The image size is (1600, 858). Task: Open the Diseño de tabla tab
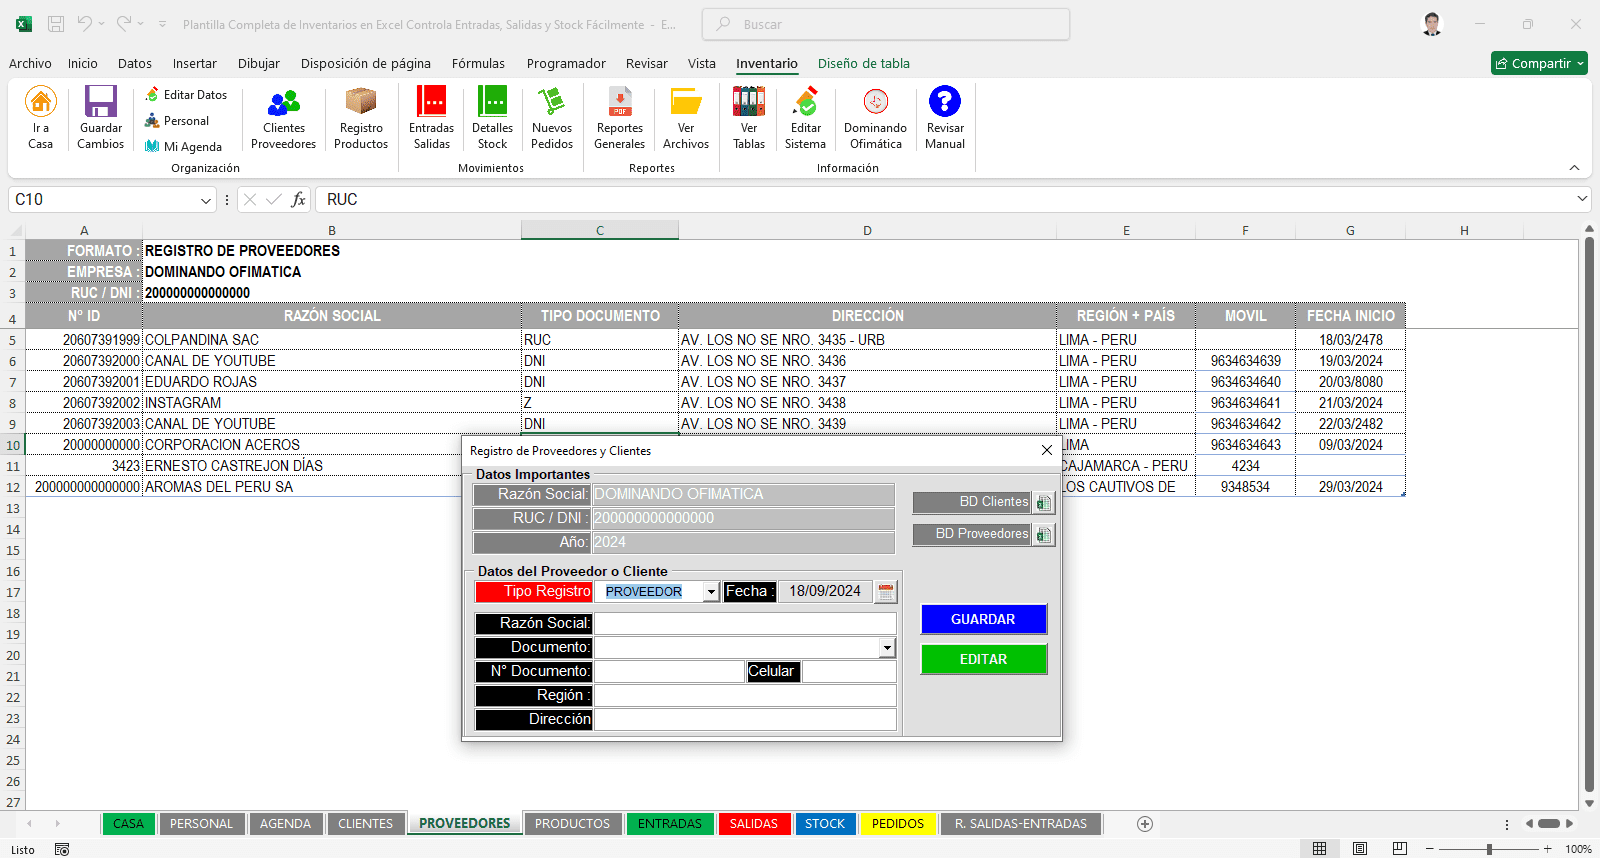pyautogui.click(x=864, y=63)
